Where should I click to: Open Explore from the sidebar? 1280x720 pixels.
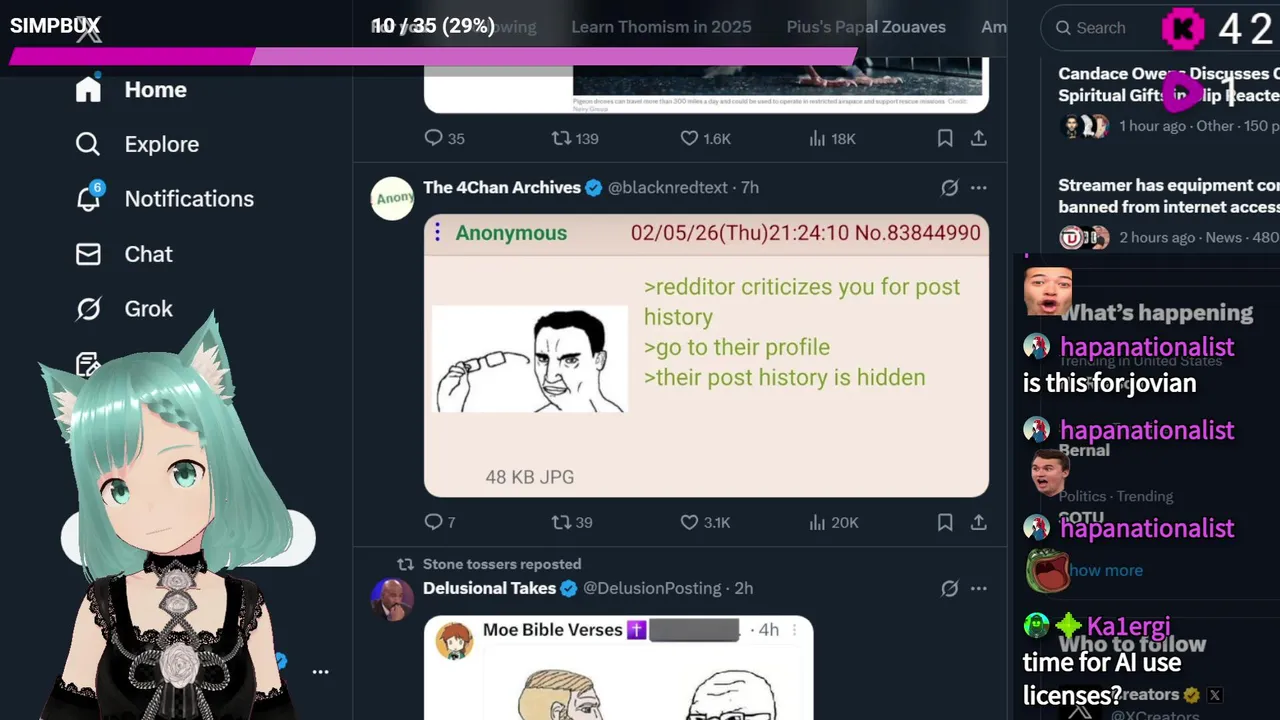(137, 144)
